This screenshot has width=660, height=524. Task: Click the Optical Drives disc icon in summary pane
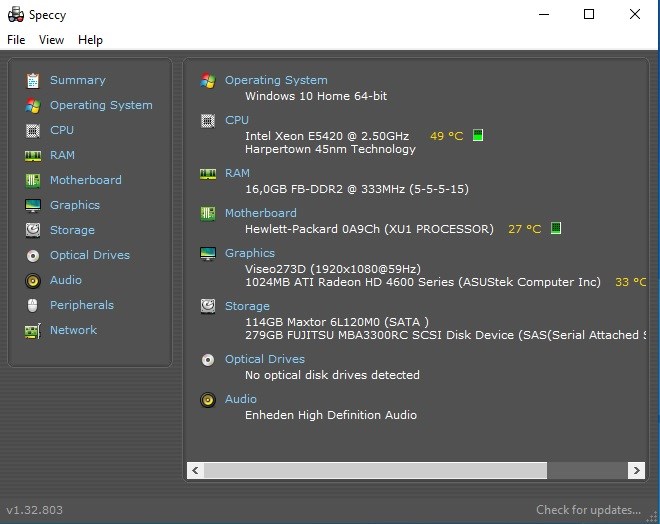(208, 359)
